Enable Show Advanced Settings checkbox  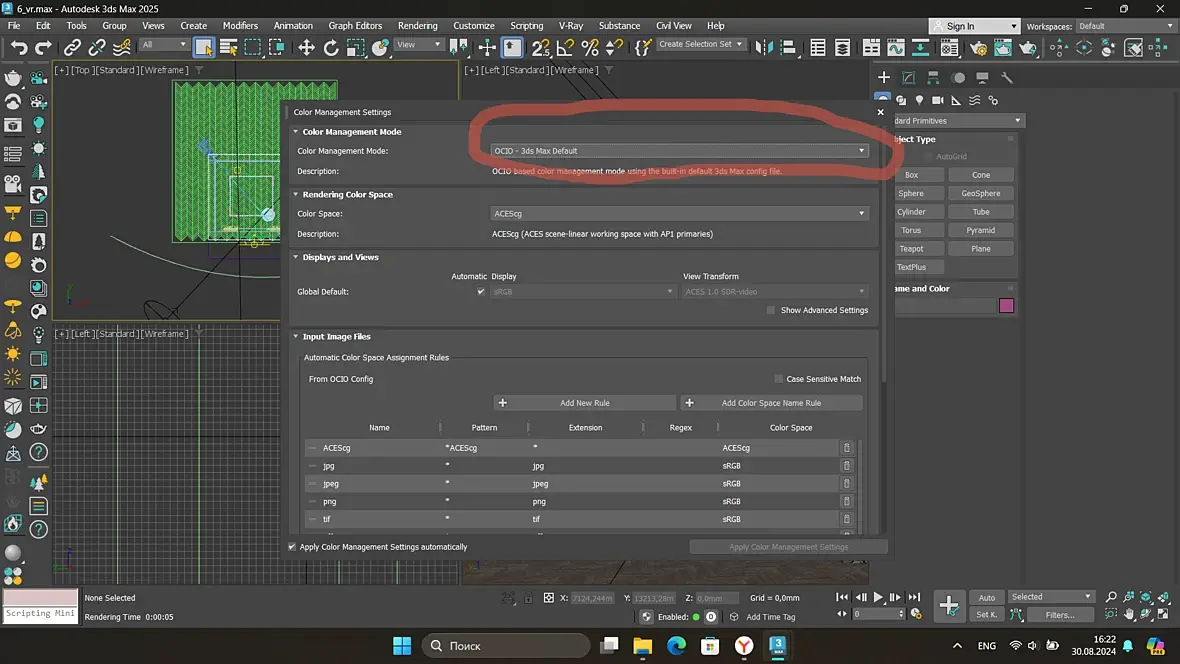tap(771, 310)
